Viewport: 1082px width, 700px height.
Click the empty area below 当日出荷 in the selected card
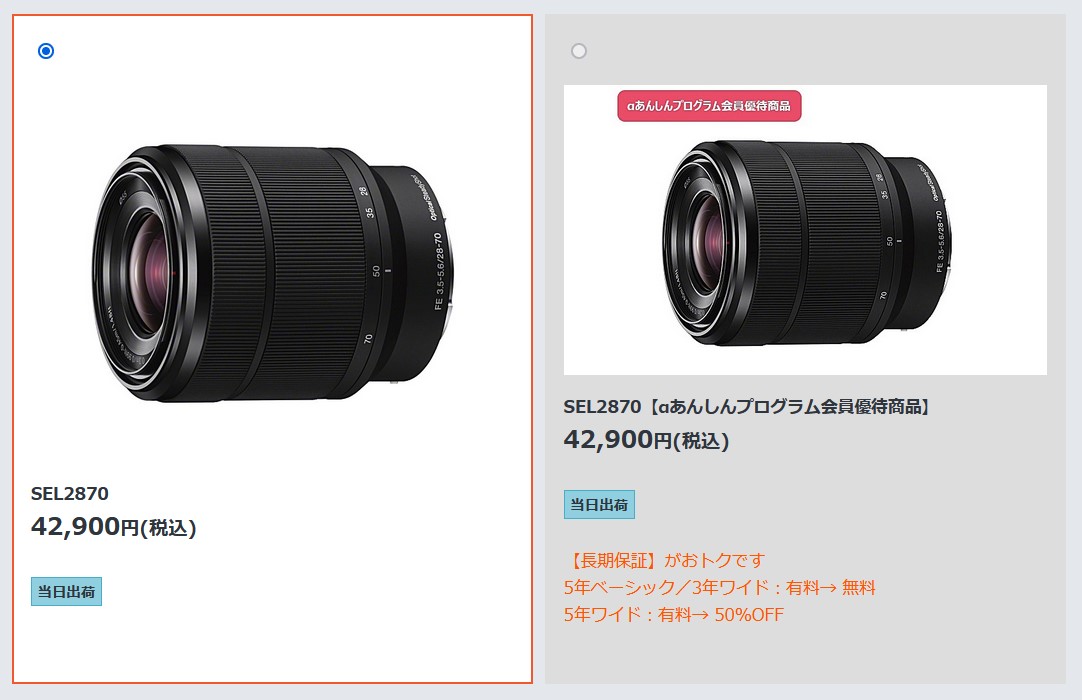[x=273, y=645]
